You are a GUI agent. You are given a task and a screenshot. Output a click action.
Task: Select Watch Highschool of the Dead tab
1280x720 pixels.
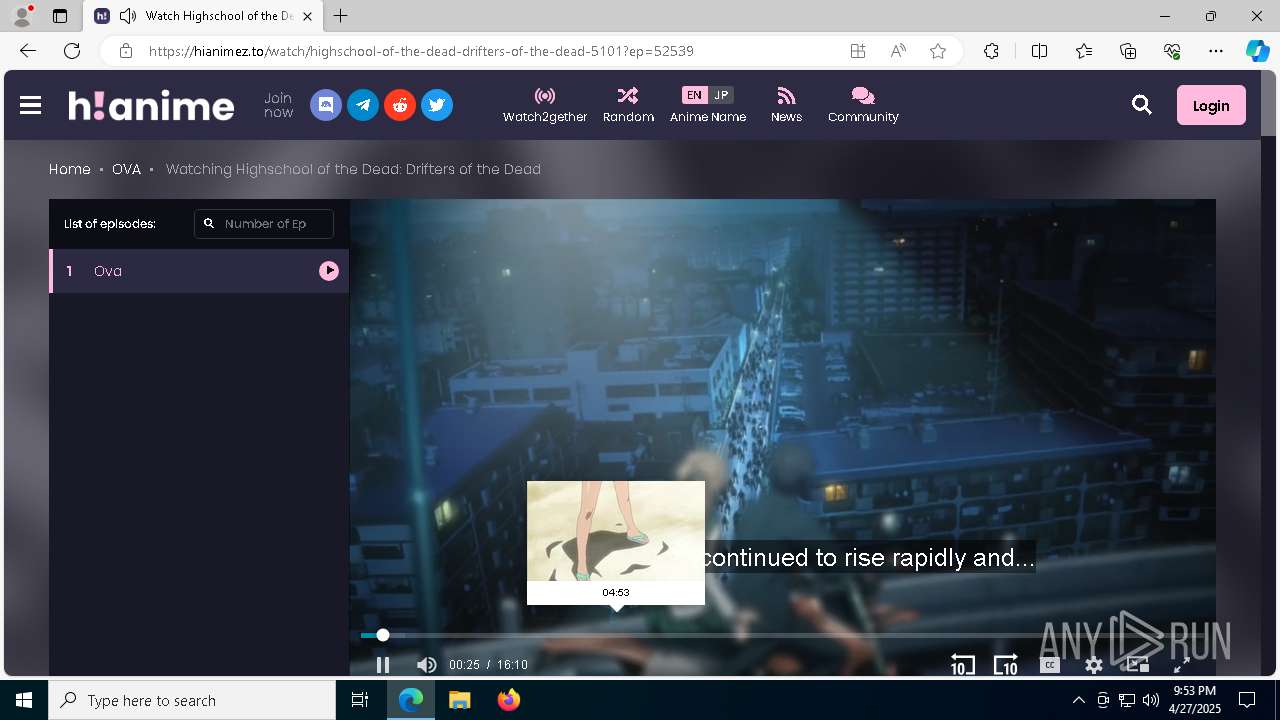click(x=203, y=16)
